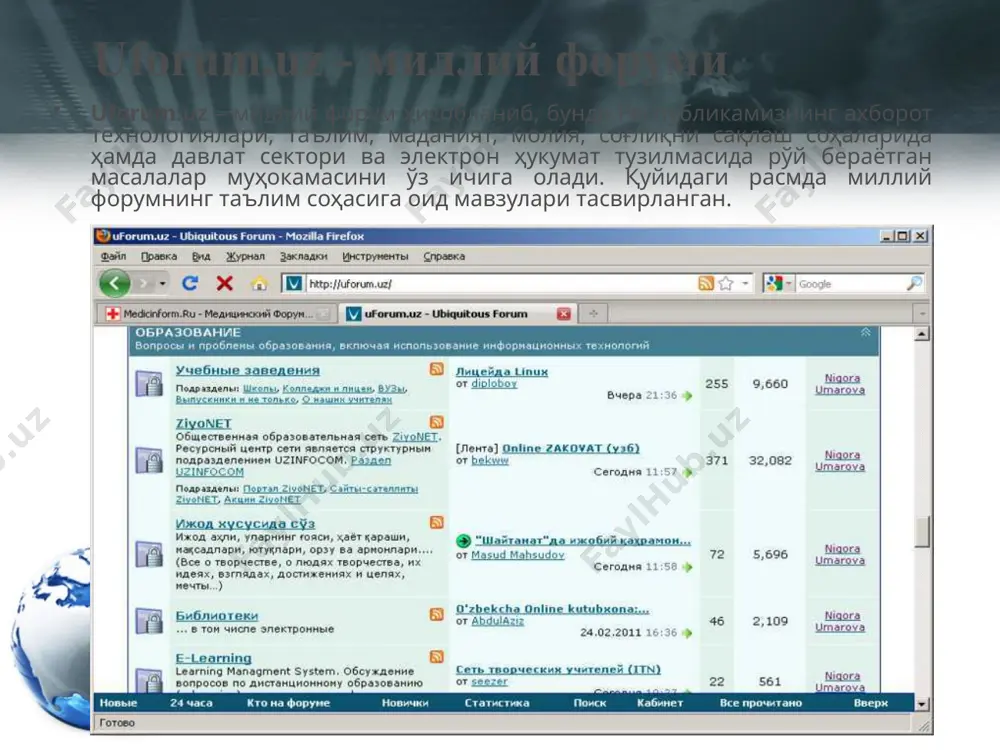Close the uForum.uz tab with red X
Image resolution: width=1000 pixels, height=750 pixels.
click(x=563, y=314)
